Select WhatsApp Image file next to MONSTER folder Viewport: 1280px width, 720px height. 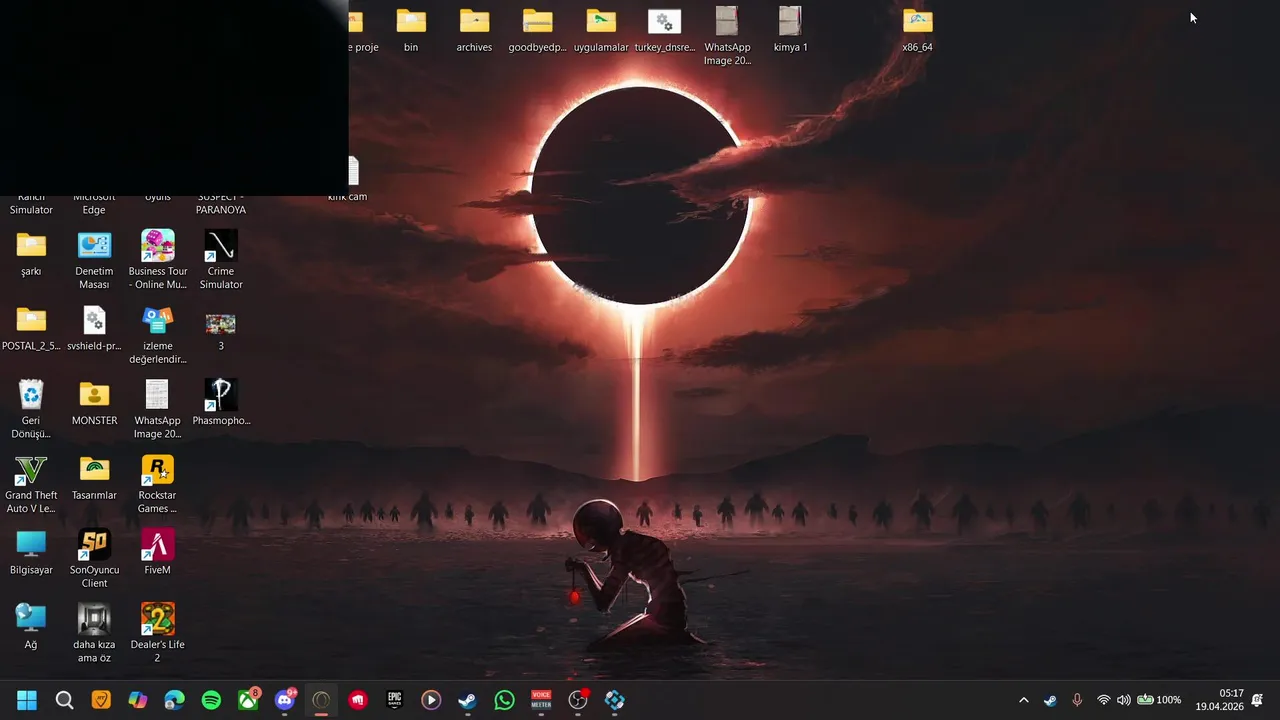(157, 408)
